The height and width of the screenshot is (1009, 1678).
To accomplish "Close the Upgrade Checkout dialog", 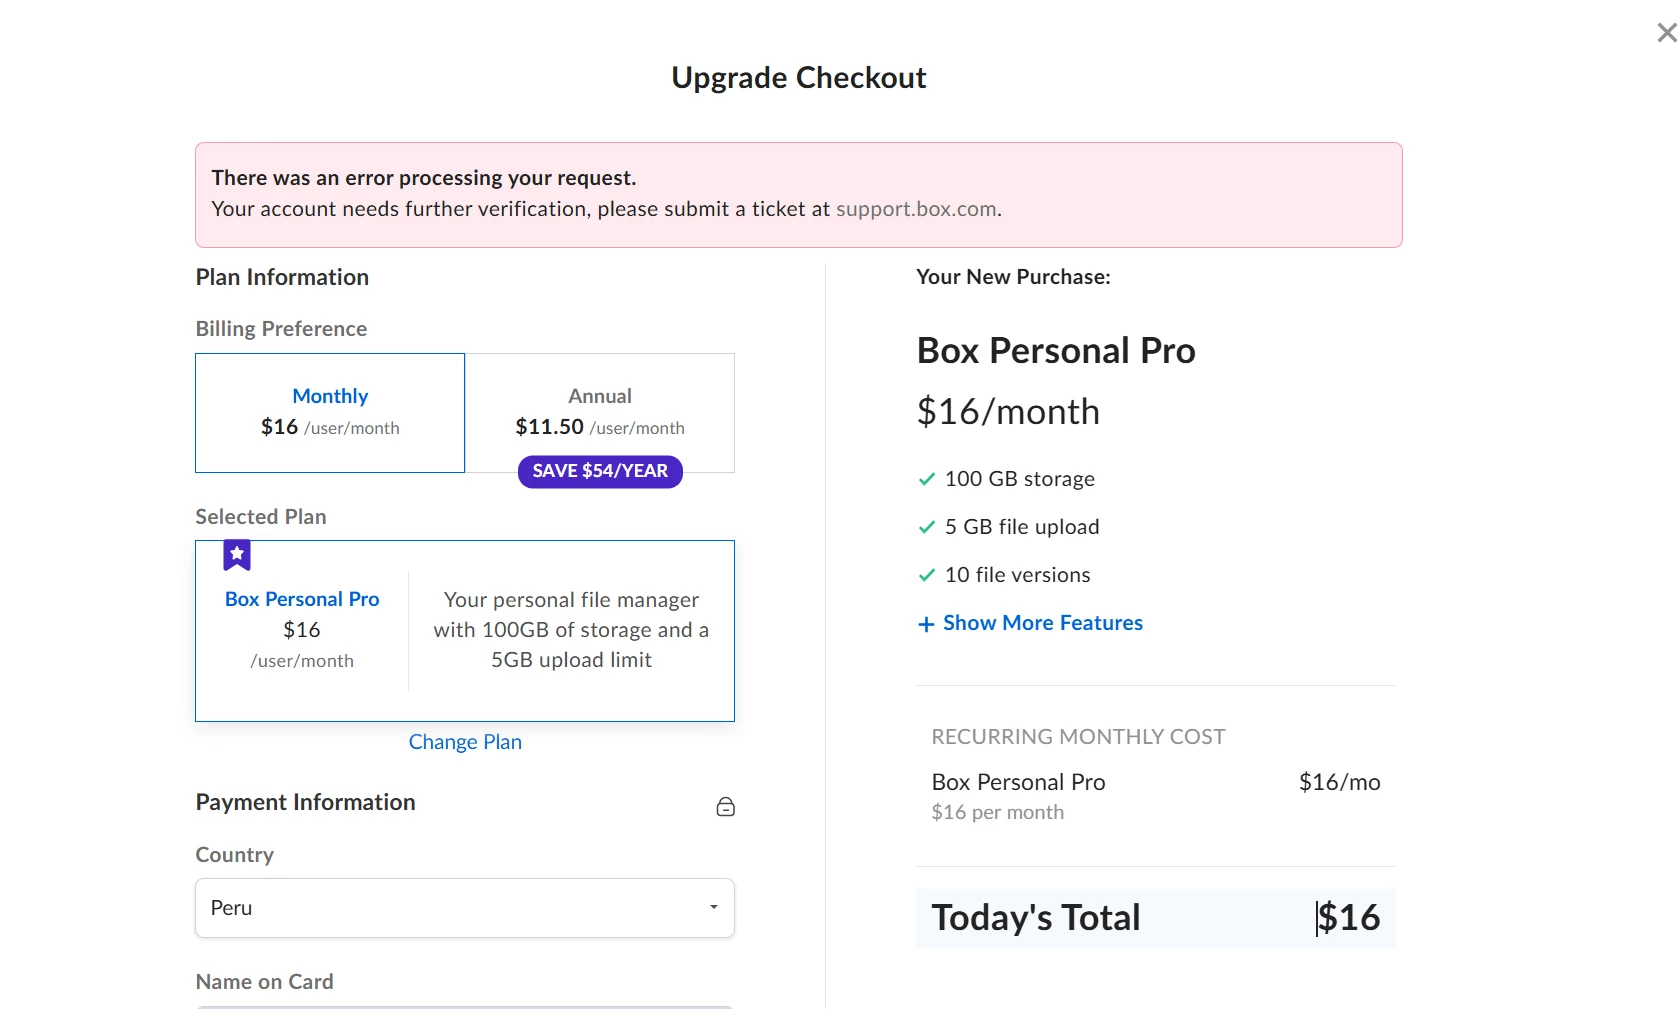I will click(1666, 33).
